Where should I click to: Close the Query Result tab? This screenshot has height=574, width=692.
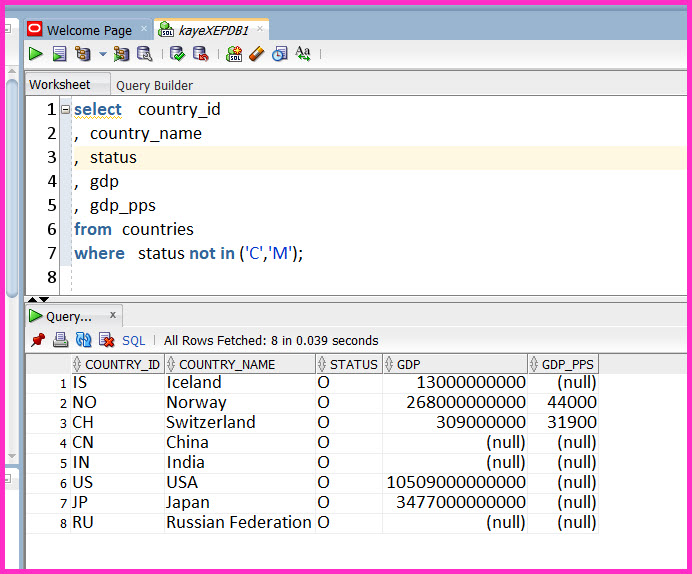click(x=113, y=315)
